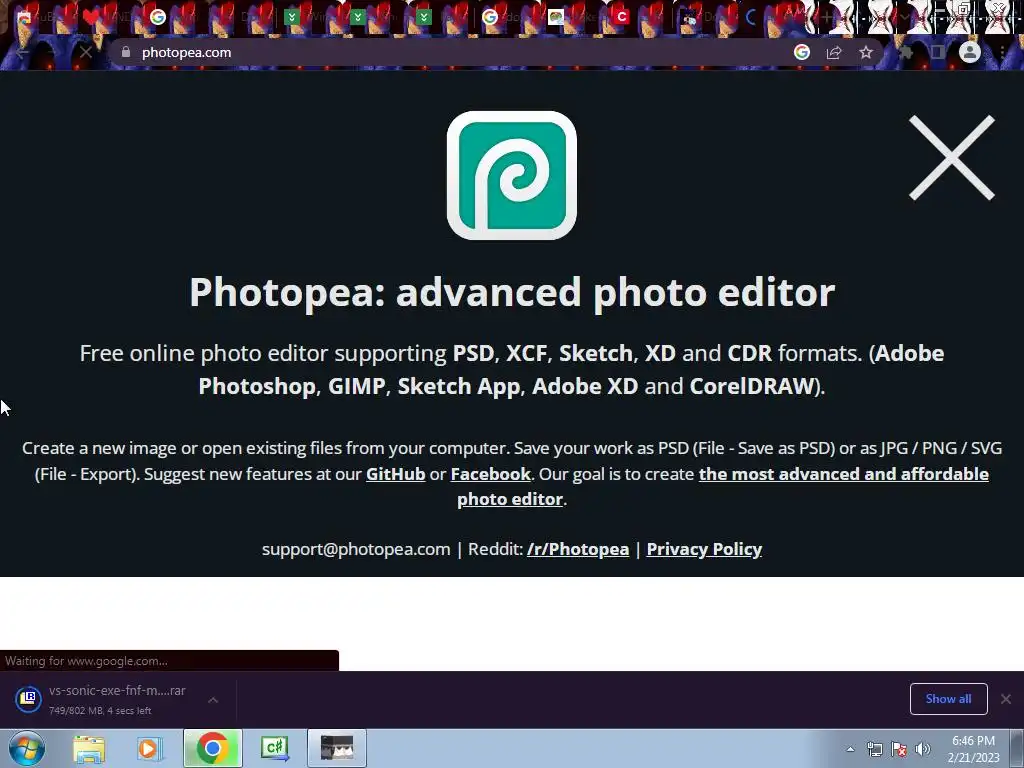Open the GitHub link
This screenshot has height=768, width=1024.
pyautogui.click(x=395, y=473)
